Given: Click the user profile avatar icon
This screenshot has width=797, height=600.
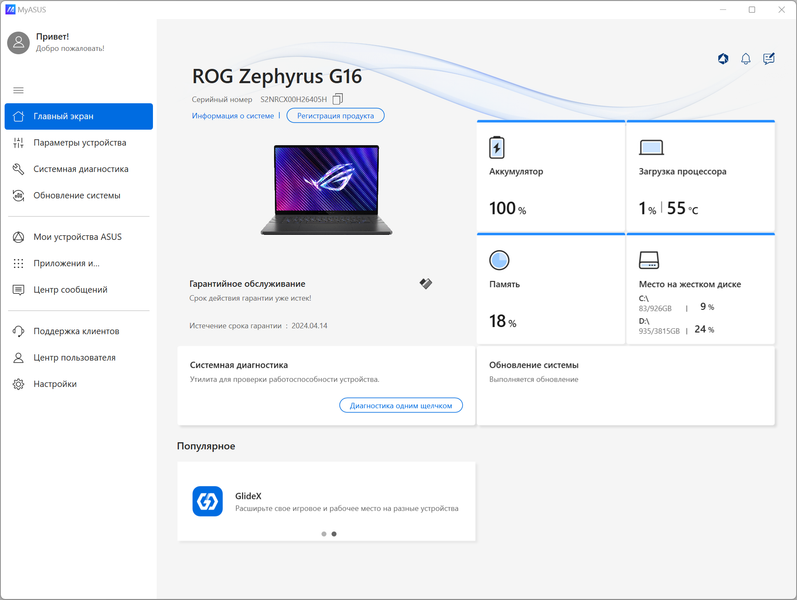Looking at the screenshot, I should pyautogui.click(x=18, y=43).
